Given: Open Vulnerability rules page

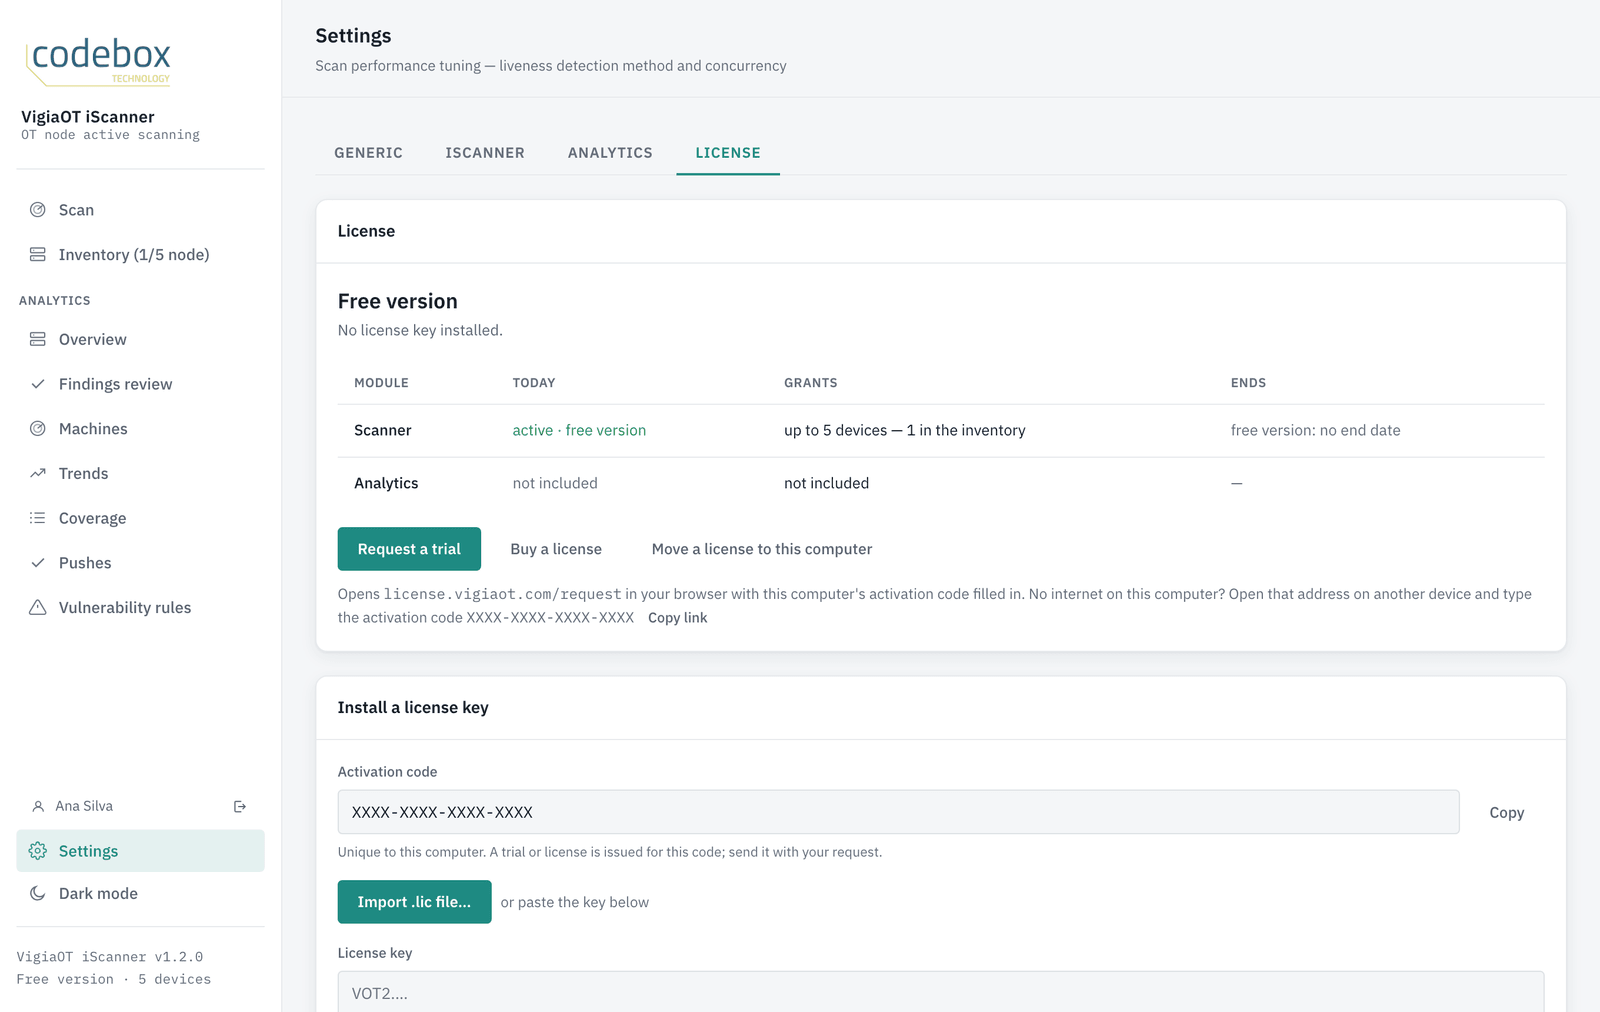Looking at the screenshot, I should (140, 607).
